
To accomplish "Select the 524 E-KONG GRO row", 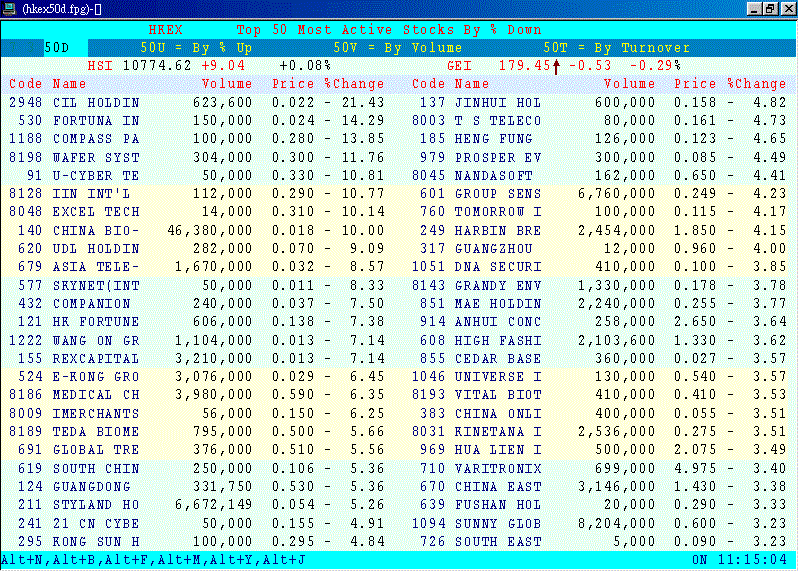I will tap(196, 377).
